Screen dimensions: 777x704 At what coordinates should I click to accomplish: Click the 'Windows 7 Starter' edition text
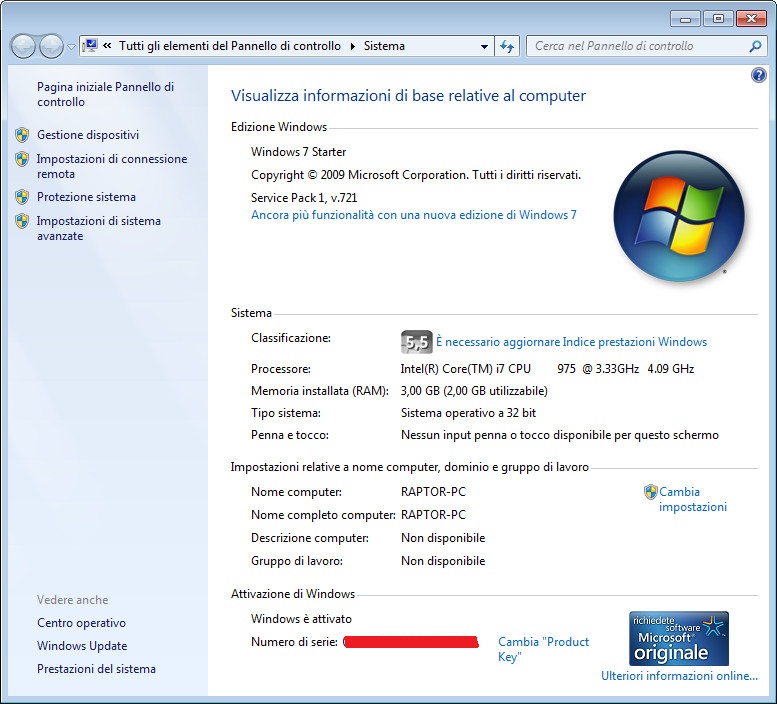298,152
